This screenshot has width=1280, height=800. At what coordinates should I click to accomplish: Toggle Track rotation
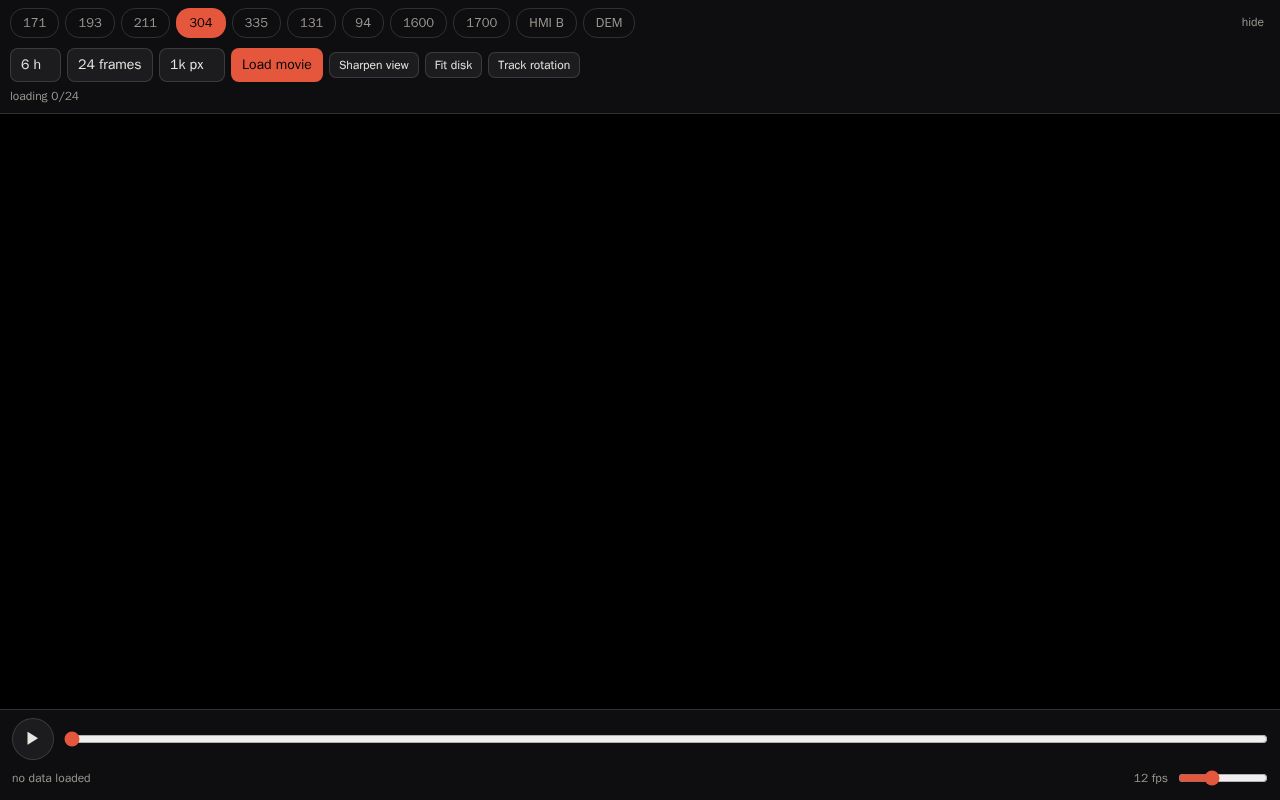pos(534,65)
